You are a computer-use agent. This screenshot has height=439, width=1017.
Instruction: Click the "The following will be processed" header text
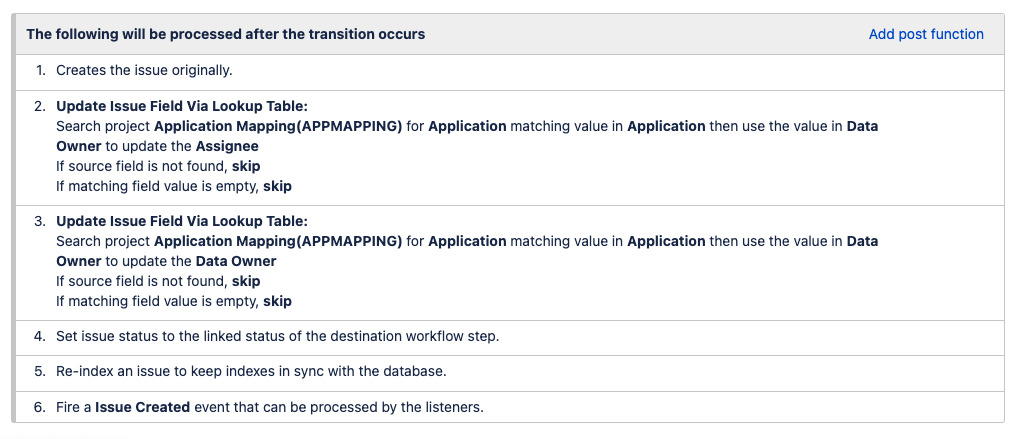point(225,34)
